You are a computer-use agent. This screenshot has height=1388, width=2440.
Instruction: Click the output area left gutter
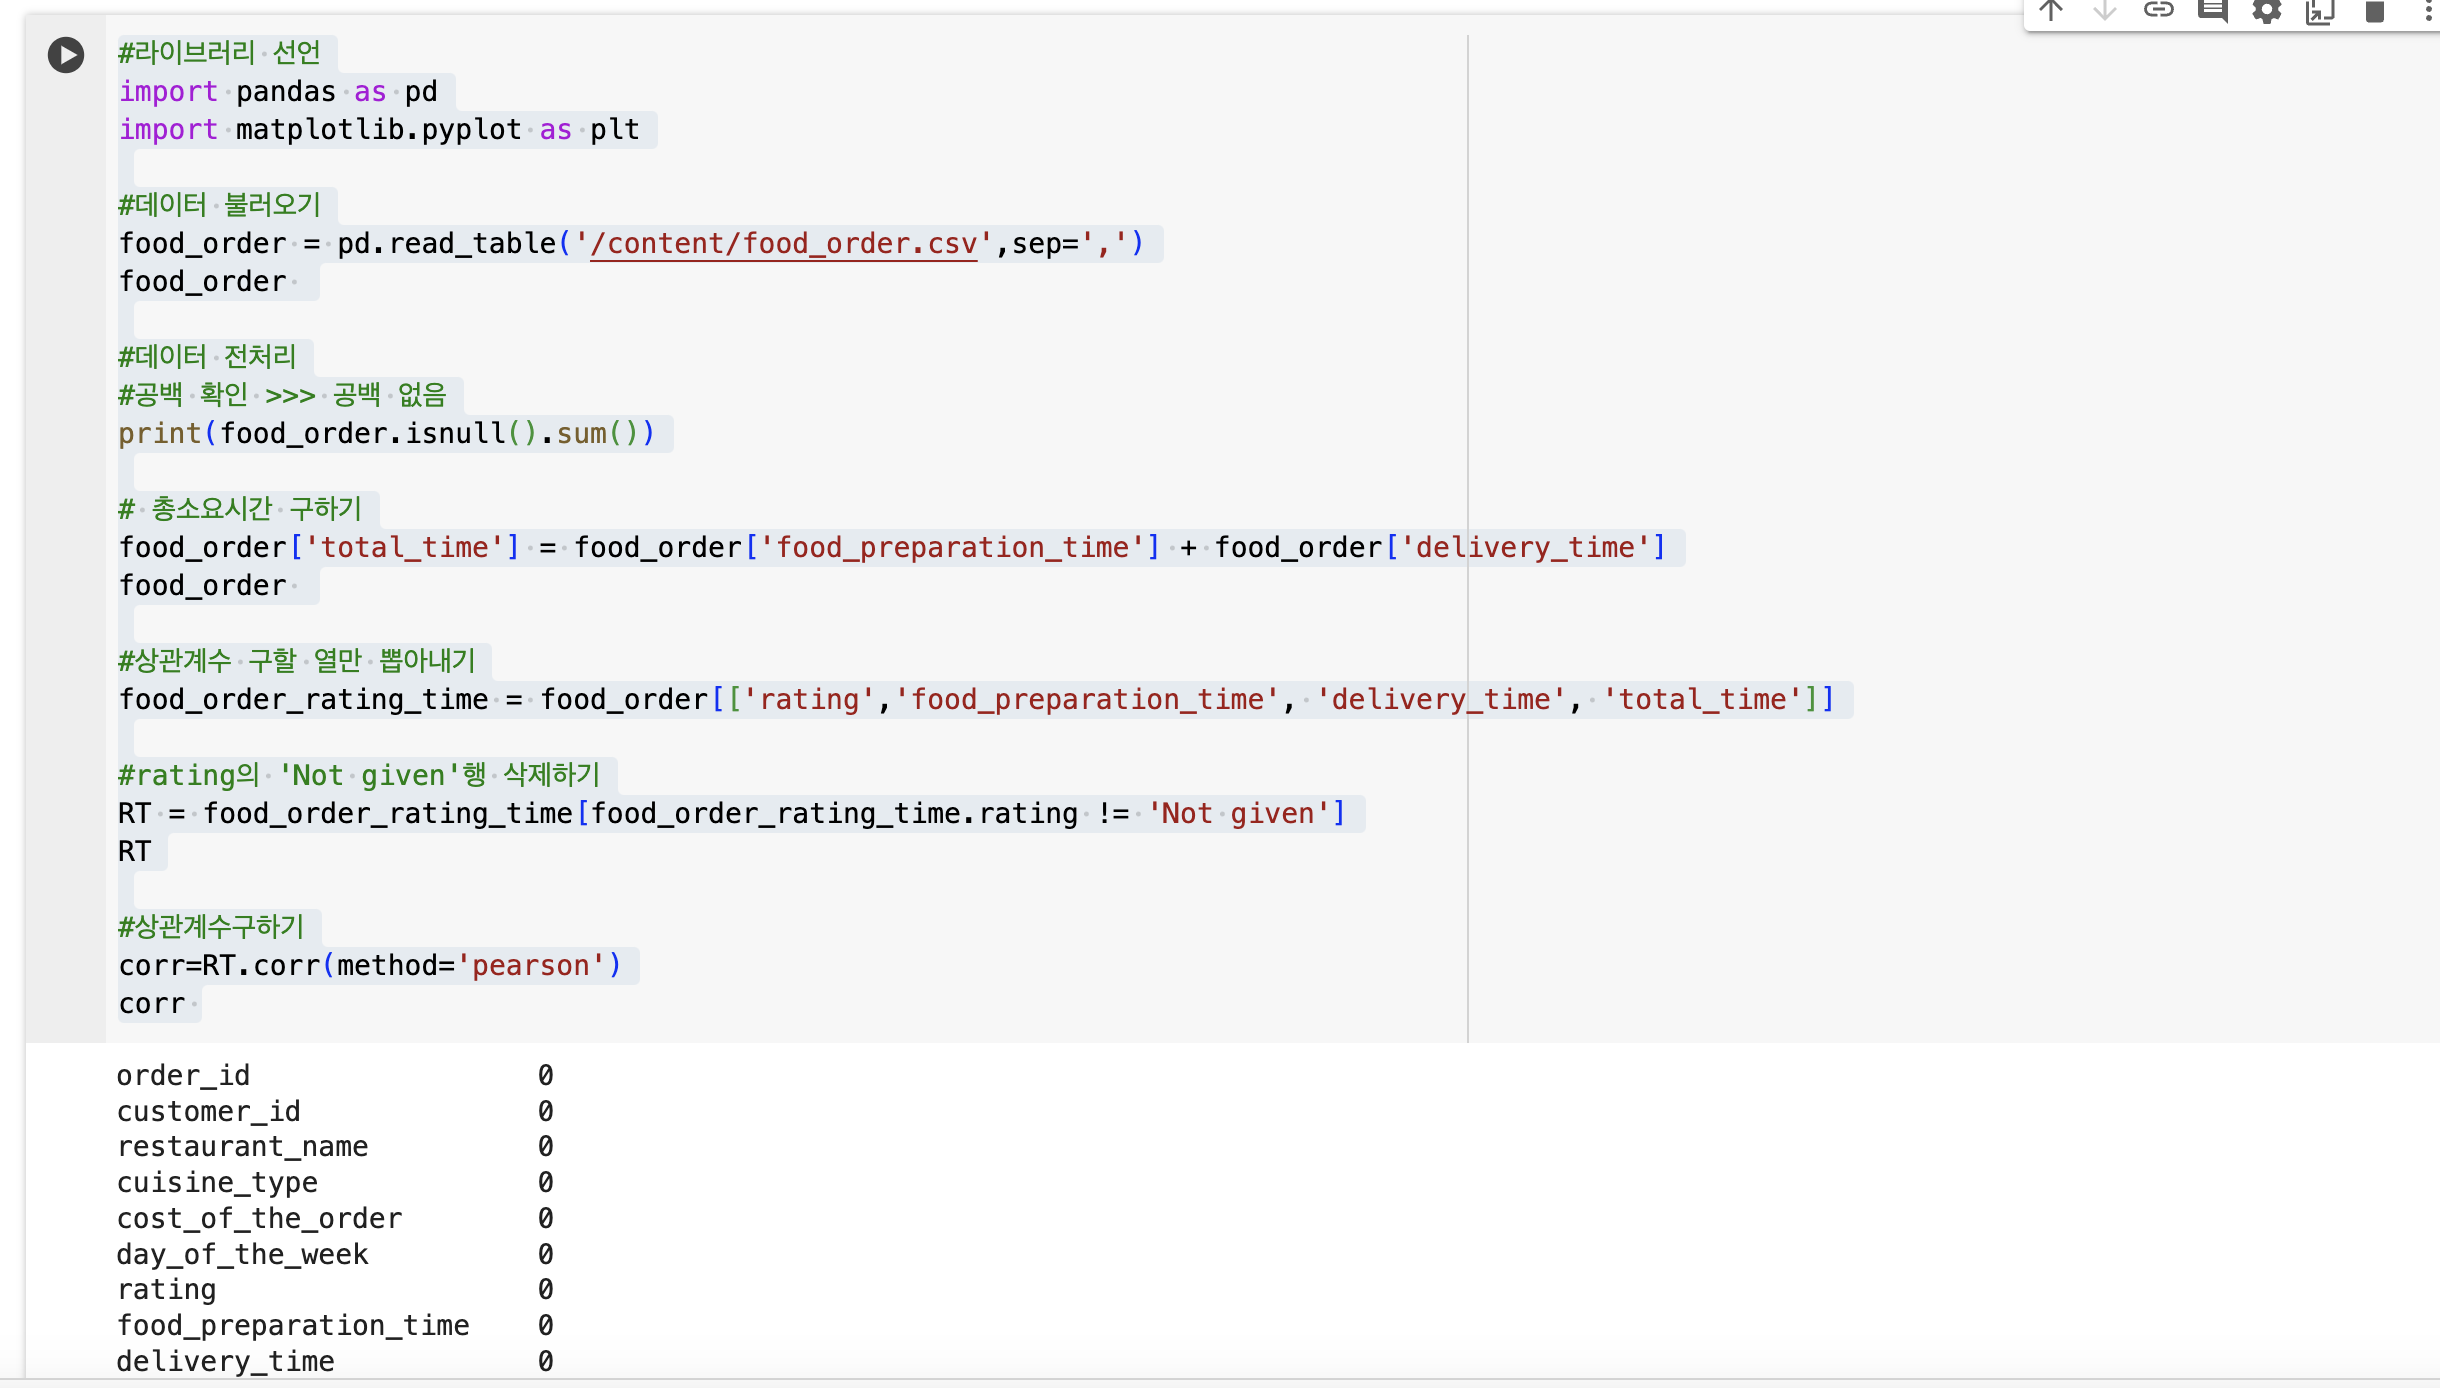[66, 1210]
